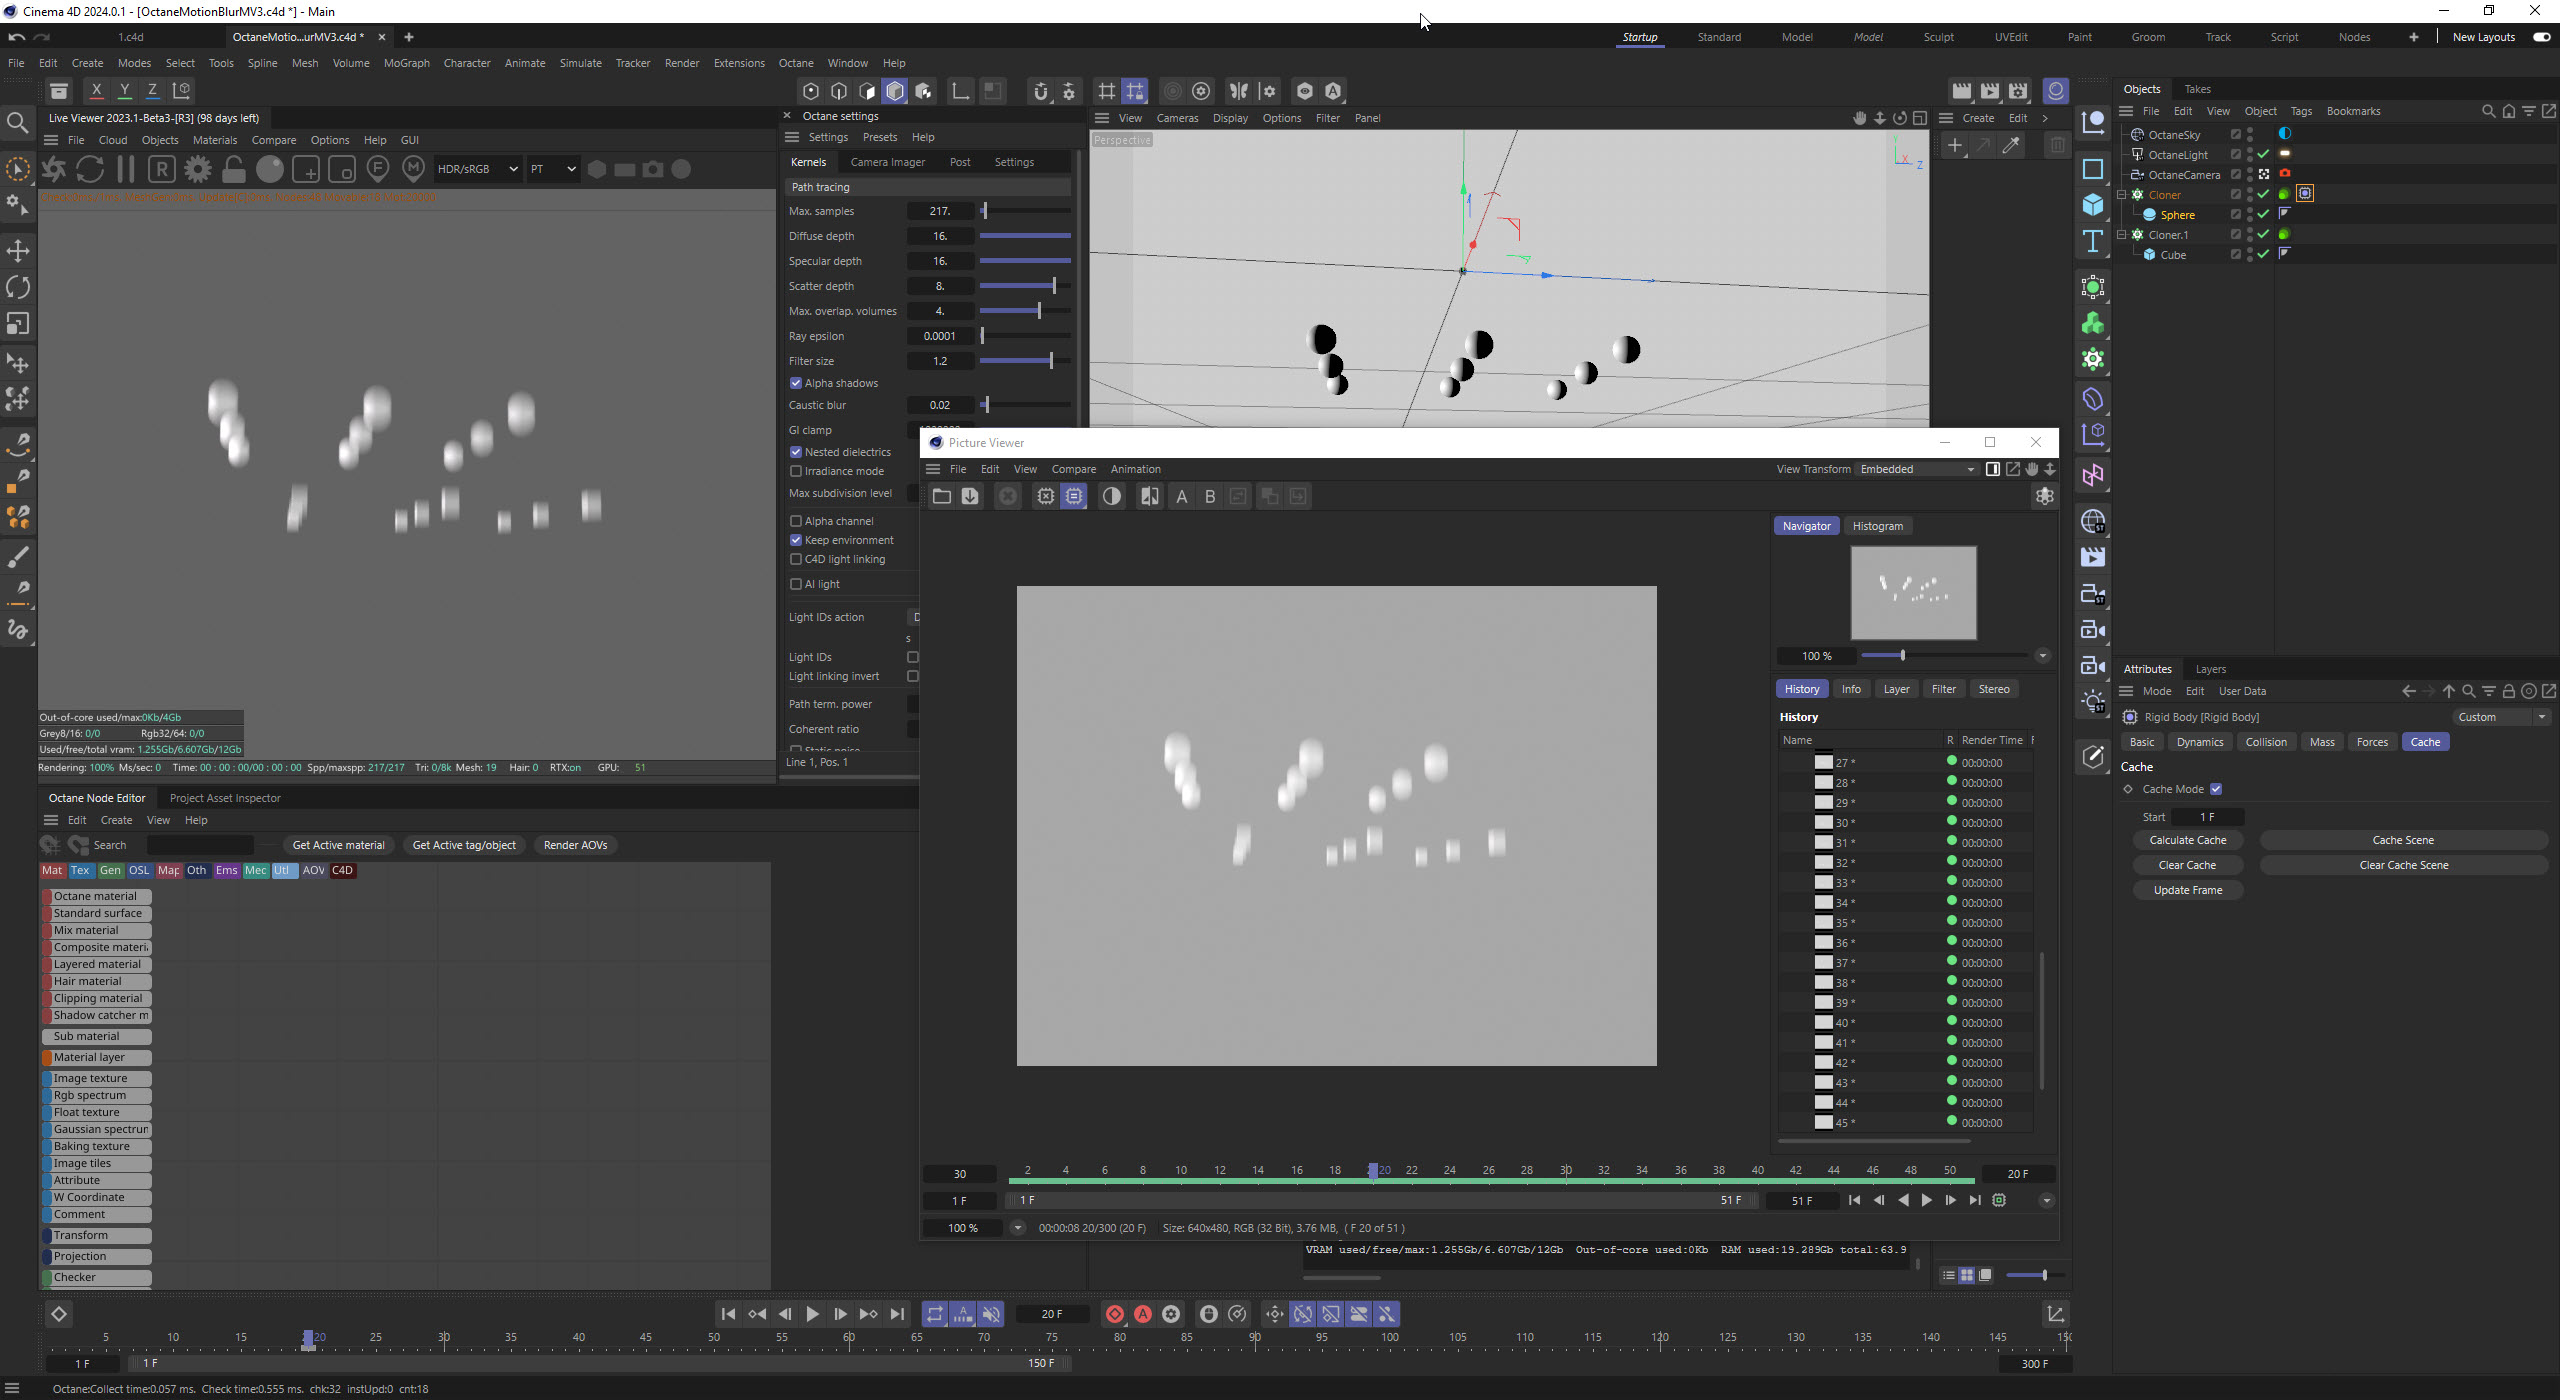Collapse the Cloner object in hierarchy
The height and width of the screenshot is (1400, 2560).
click(2122, 195)
